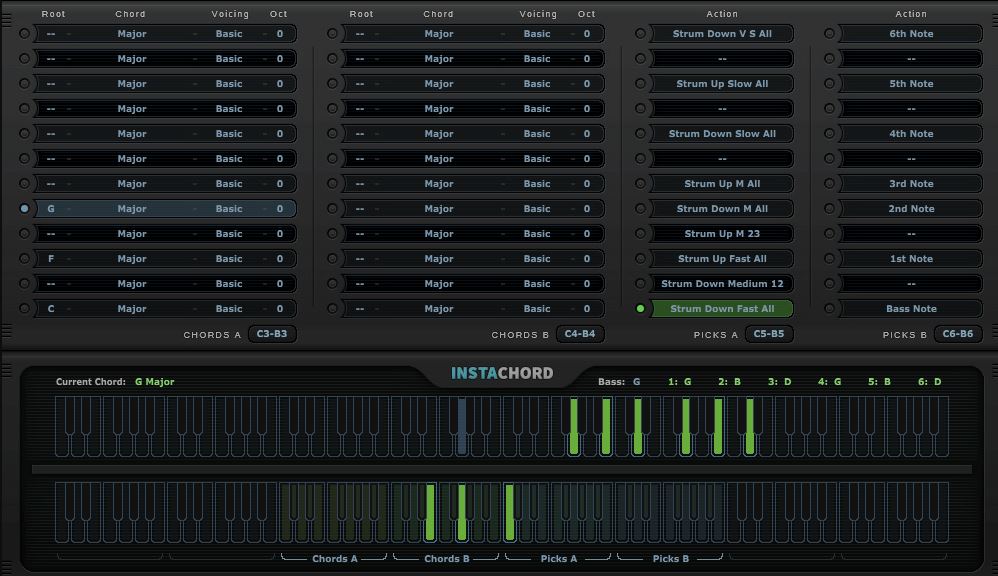Enable the LED beside Strum Up Fast All
The height and width of the screenshot is (576, 998).
tap(640, 258)
